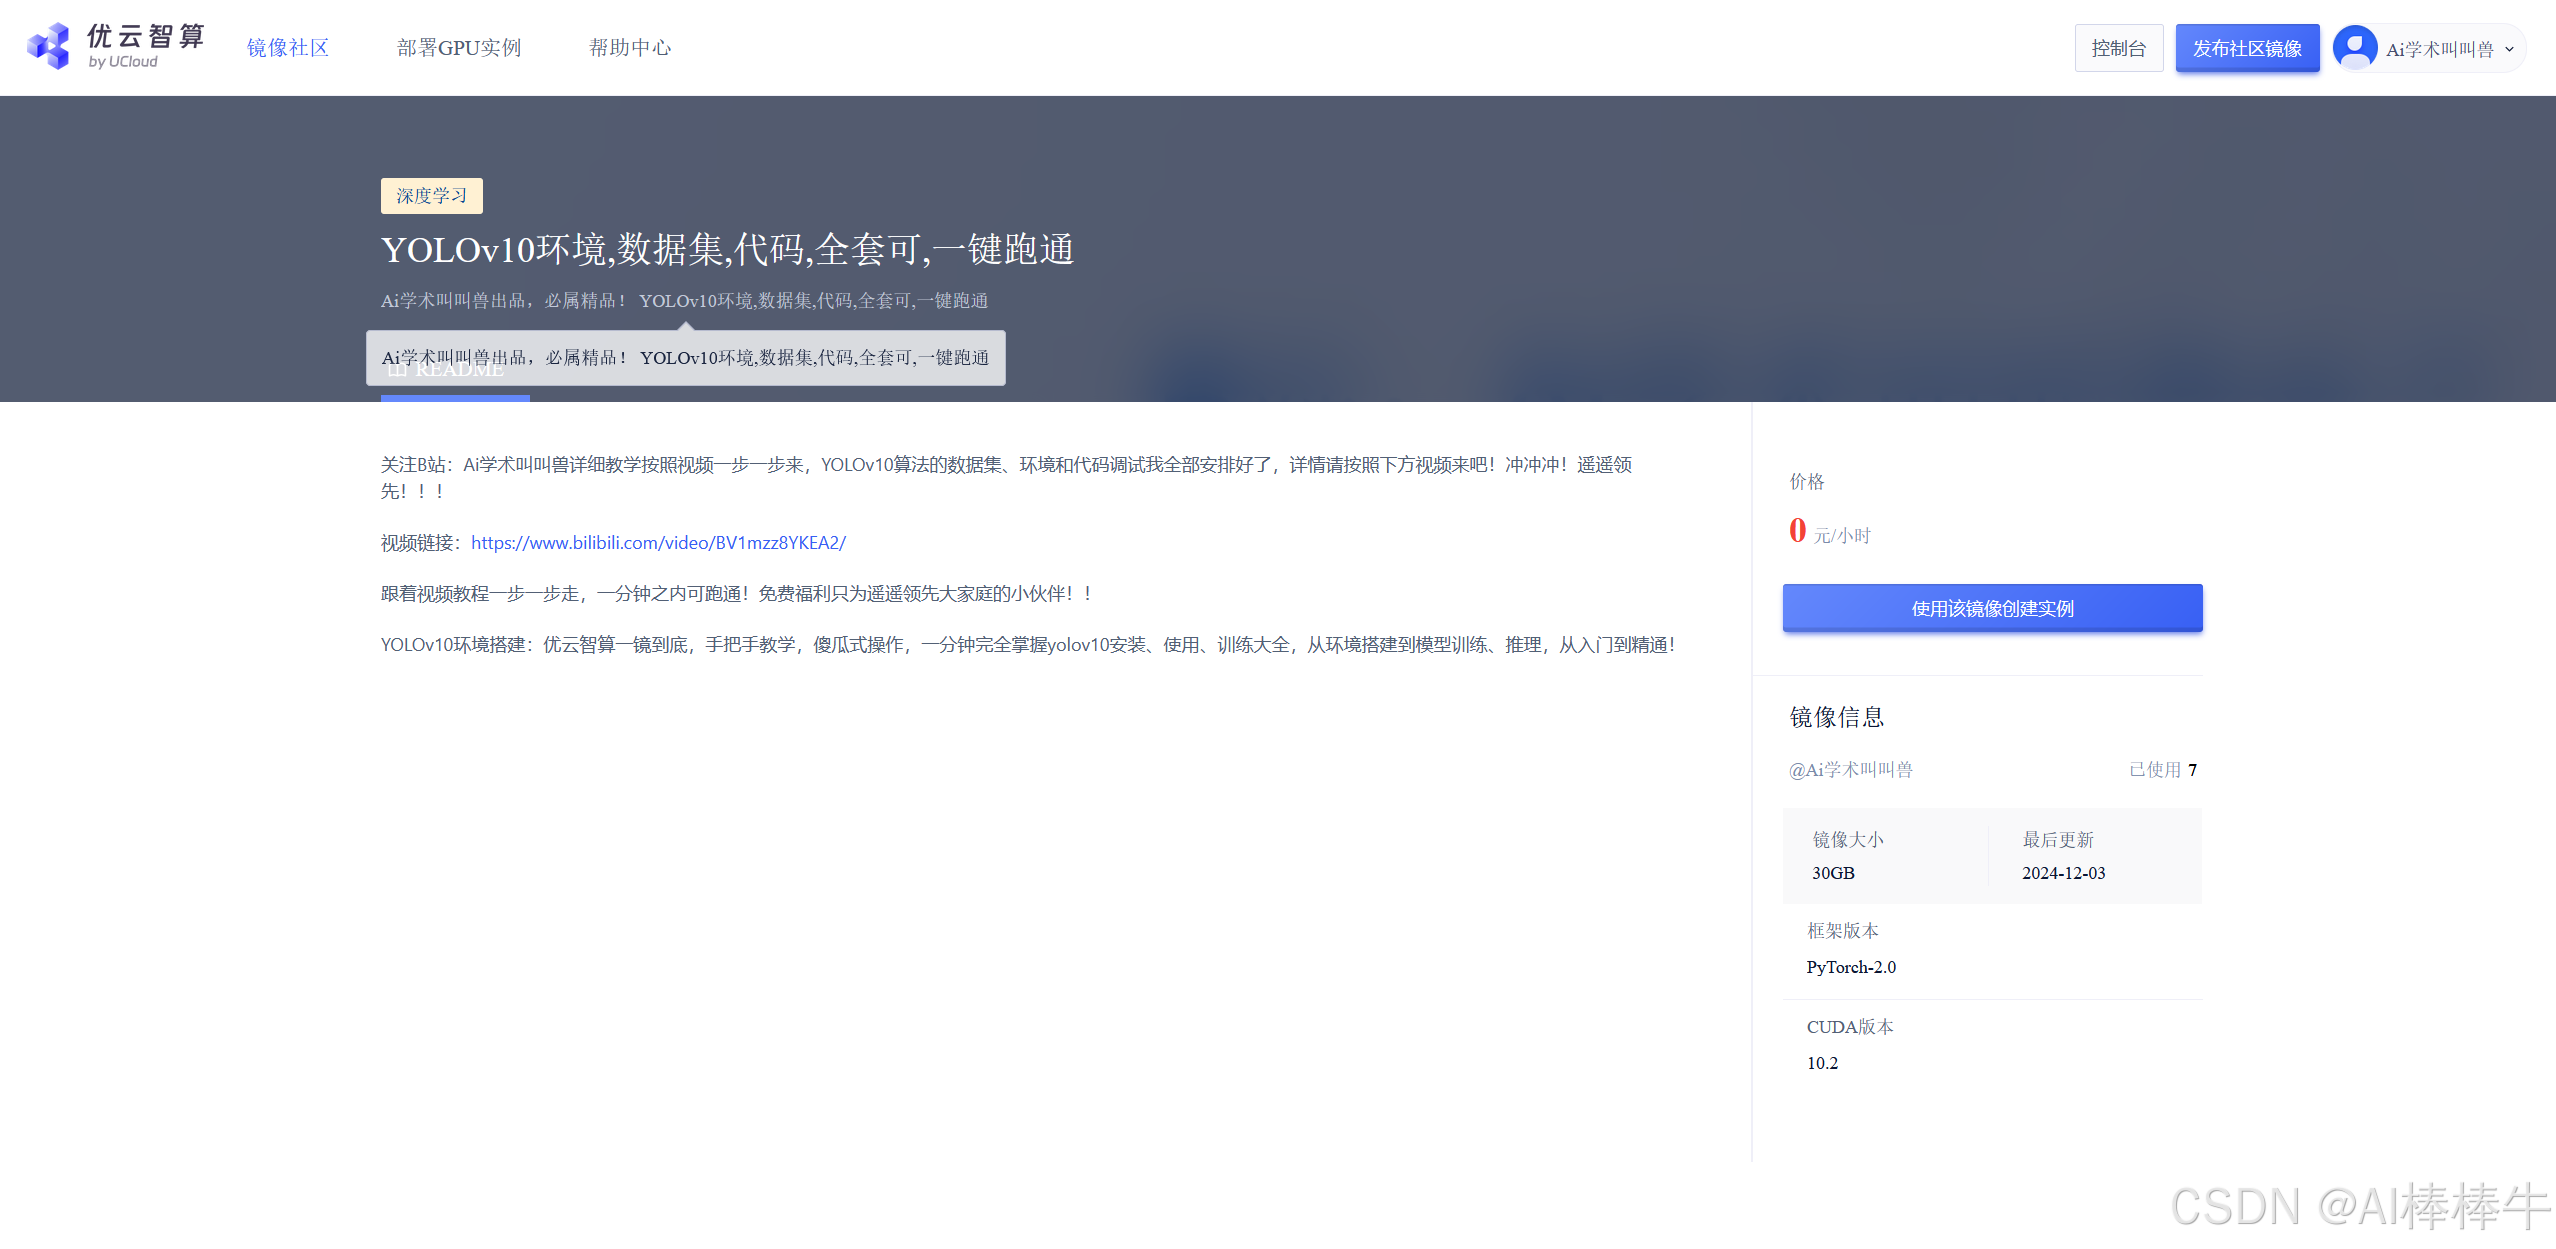Click 使用该镜像创建实例 to create an instance
Image resolution: width=2556 pixels, height=1249 pixels.
pos(1992,608)
